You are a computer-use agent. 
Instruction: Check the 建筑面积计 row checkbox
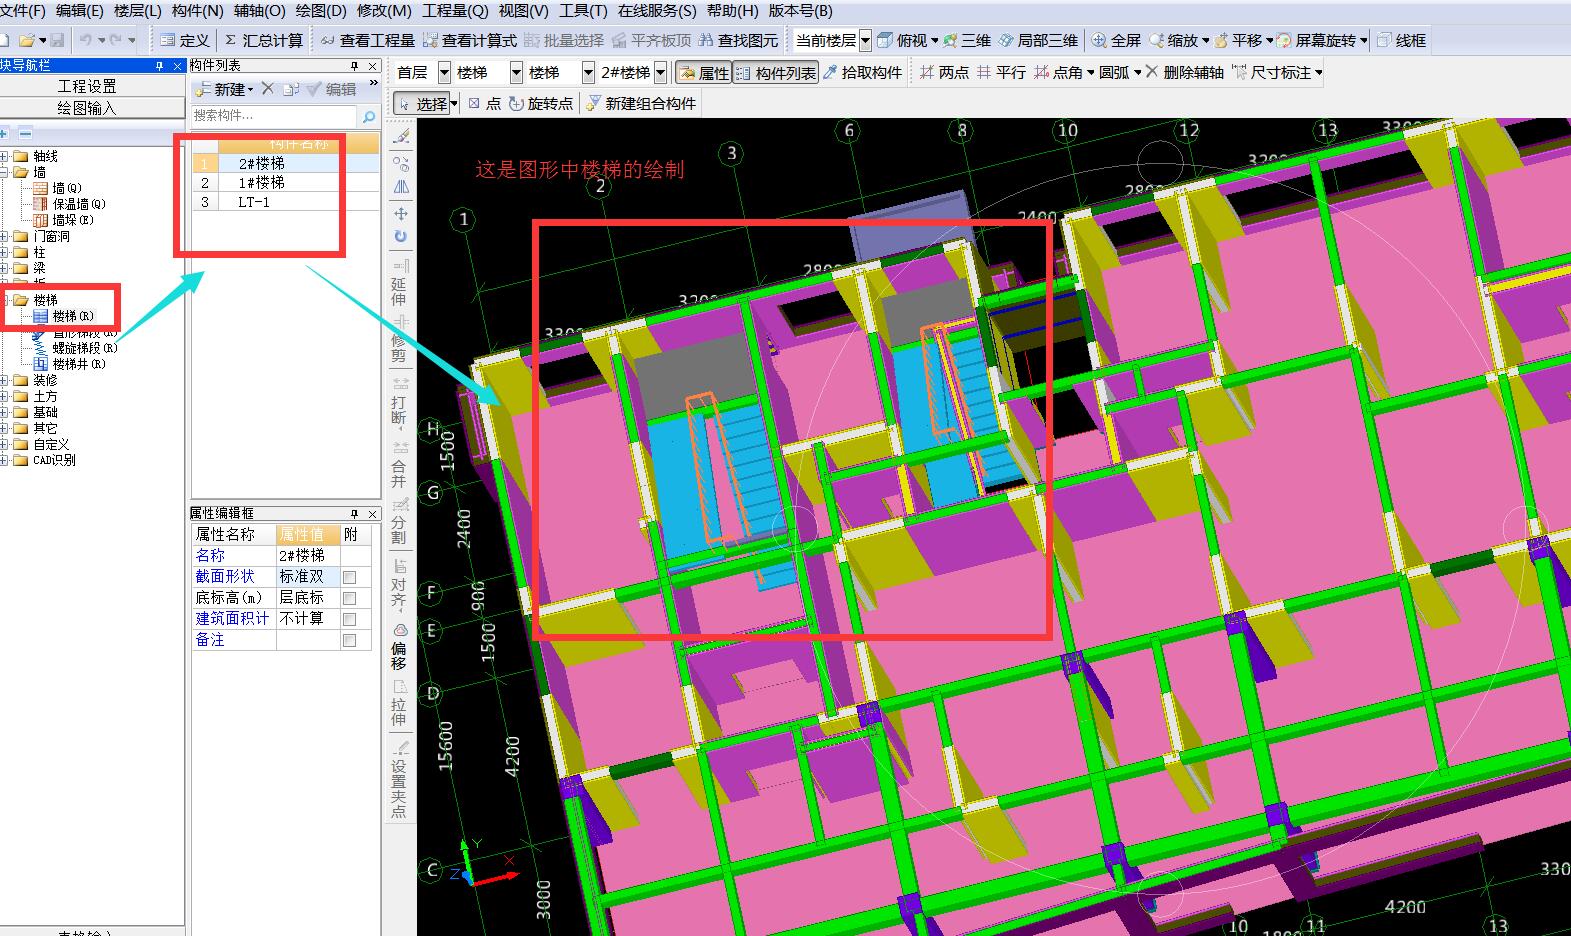(349, 619)
